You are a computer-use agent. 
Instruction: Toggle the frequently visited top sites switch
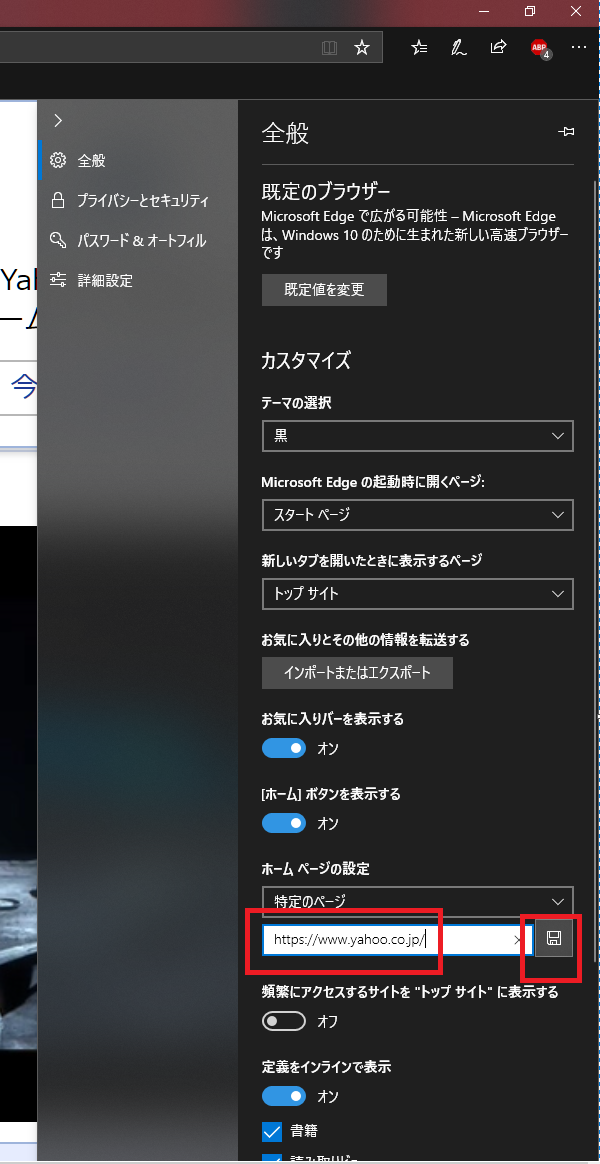pyautogui.click(x=284, y=1021)
